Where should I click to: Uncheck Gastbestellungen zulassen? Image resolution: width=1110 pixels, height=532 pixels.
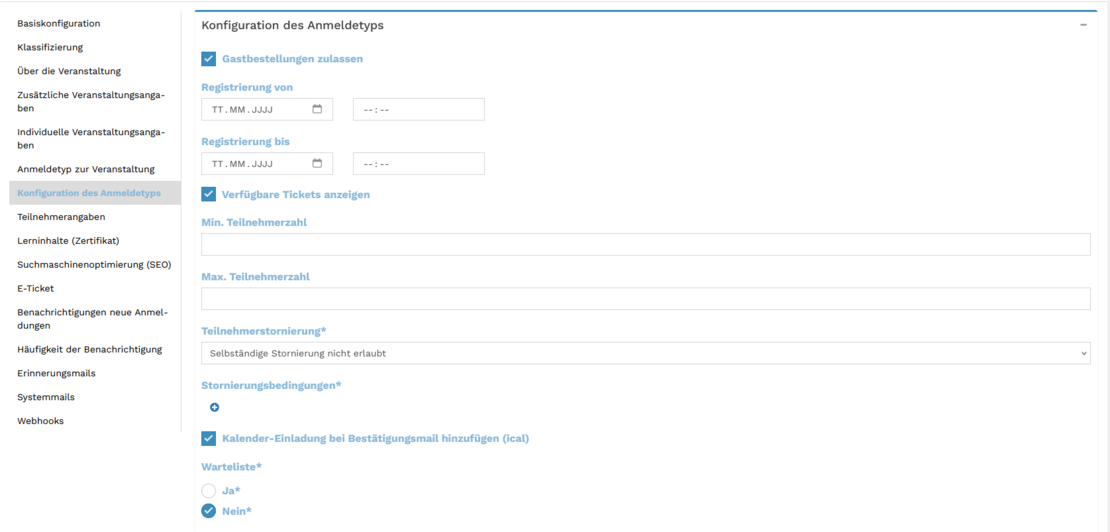(209, 59)
